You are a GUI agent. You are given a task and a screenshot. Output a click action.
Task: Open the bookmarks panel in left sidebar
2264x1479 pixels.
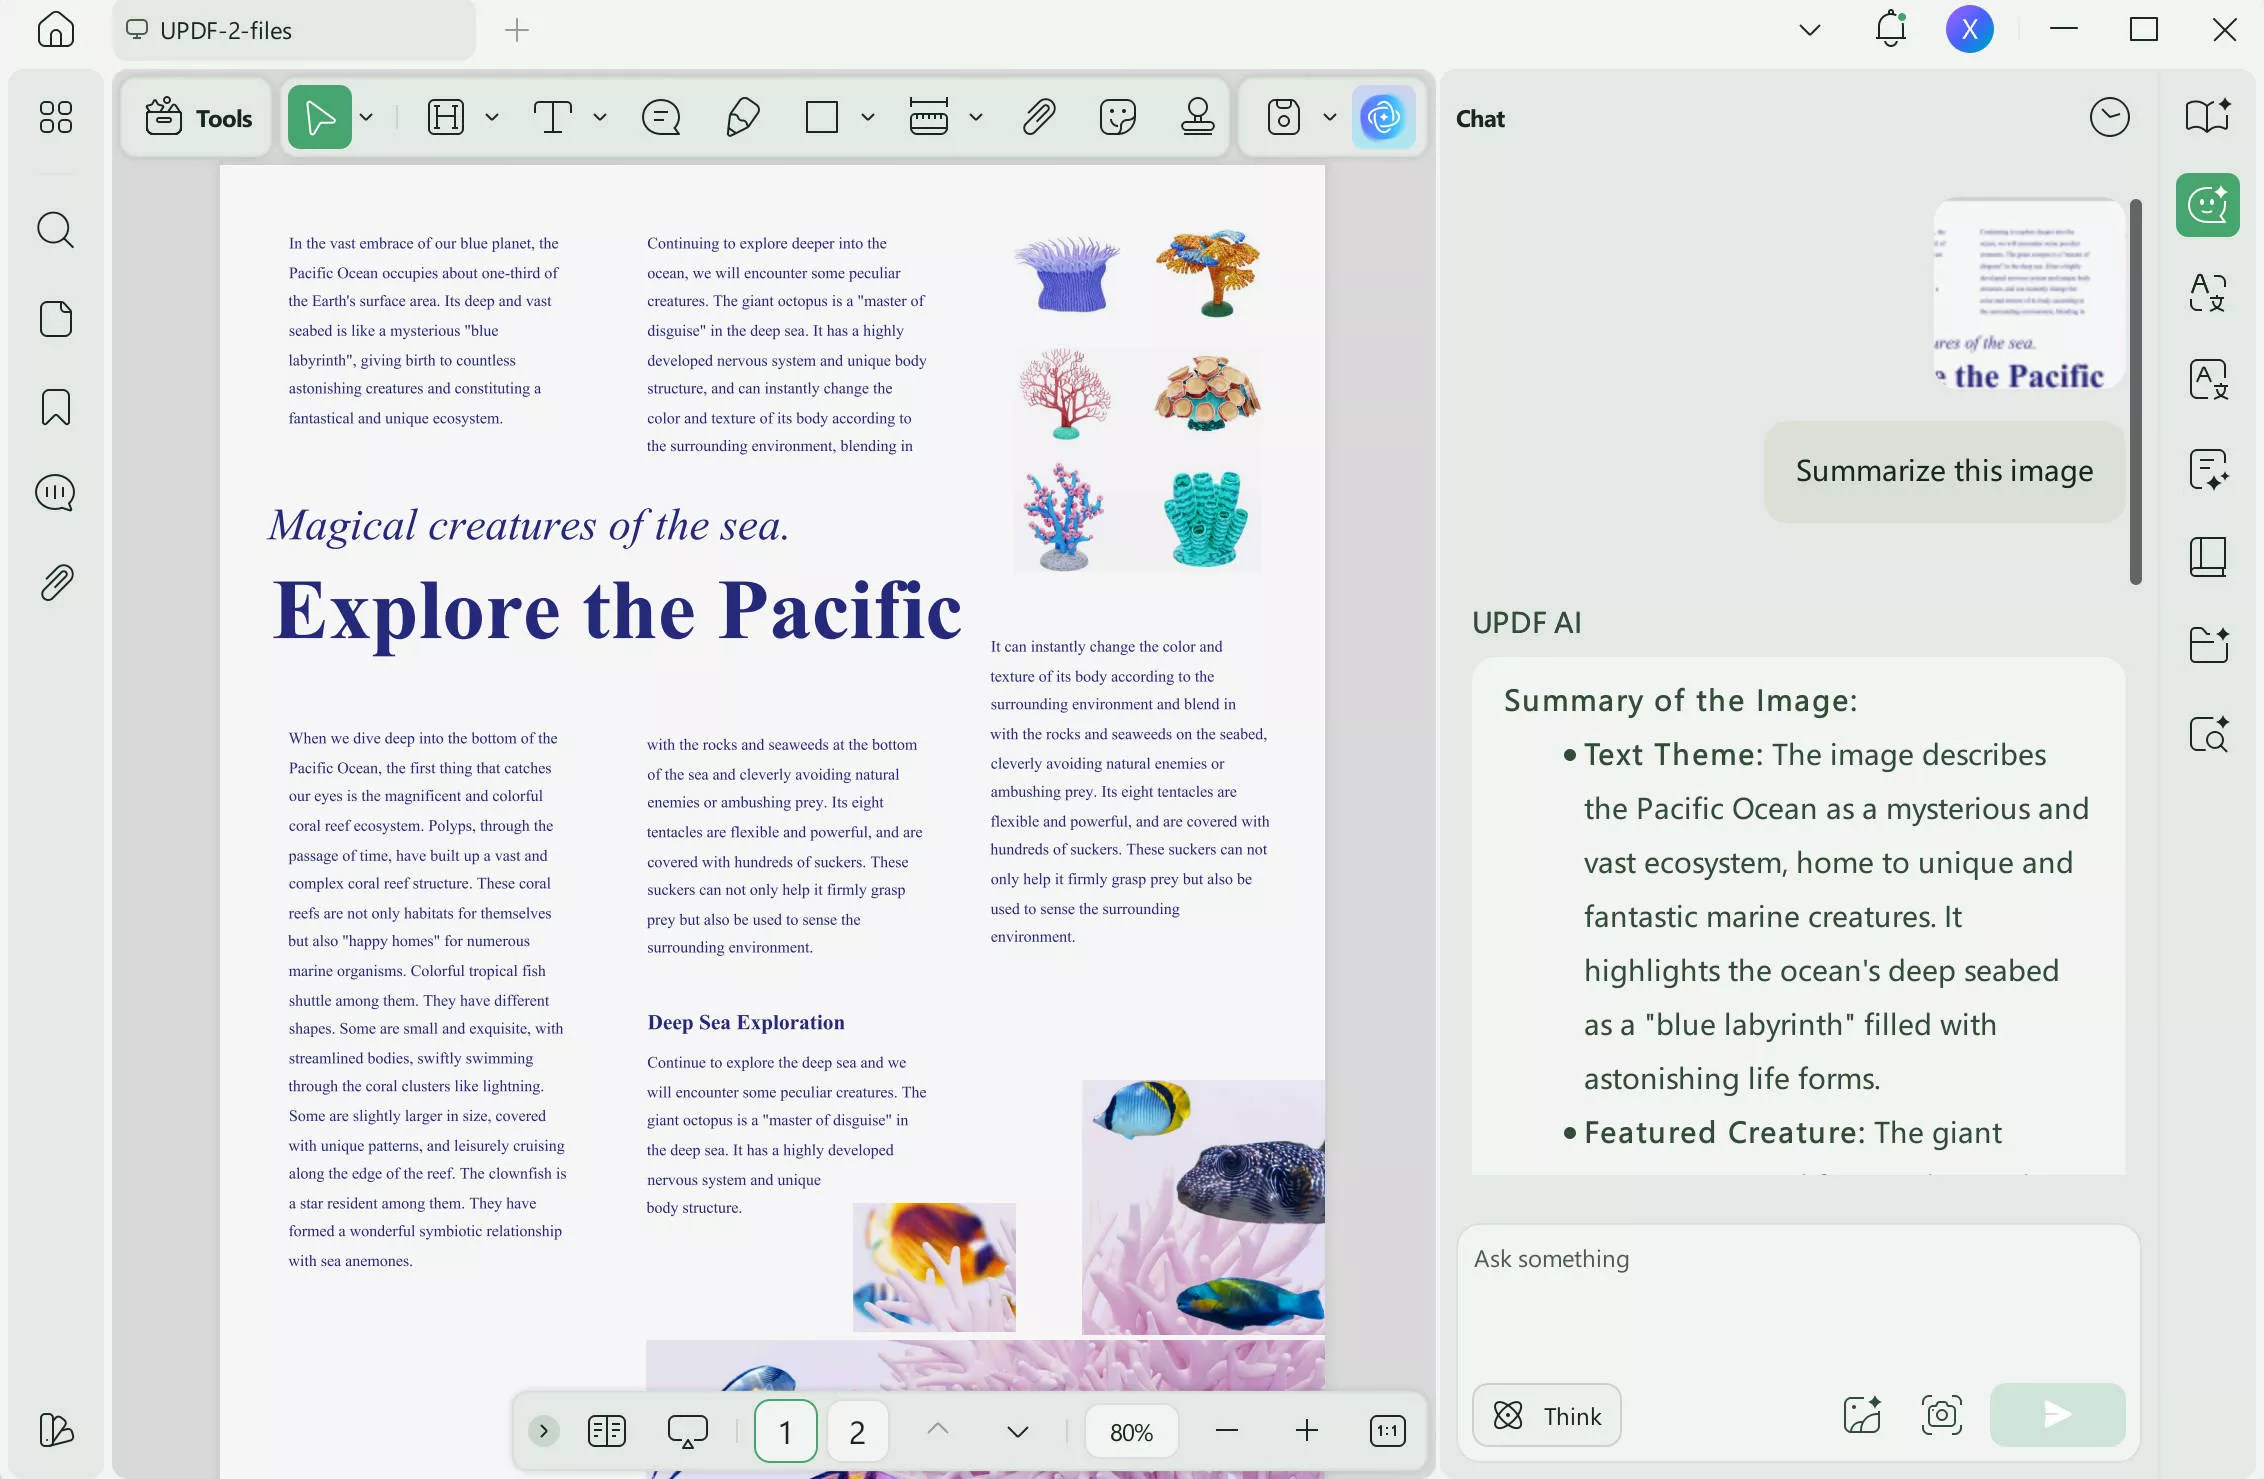point(55,407)
